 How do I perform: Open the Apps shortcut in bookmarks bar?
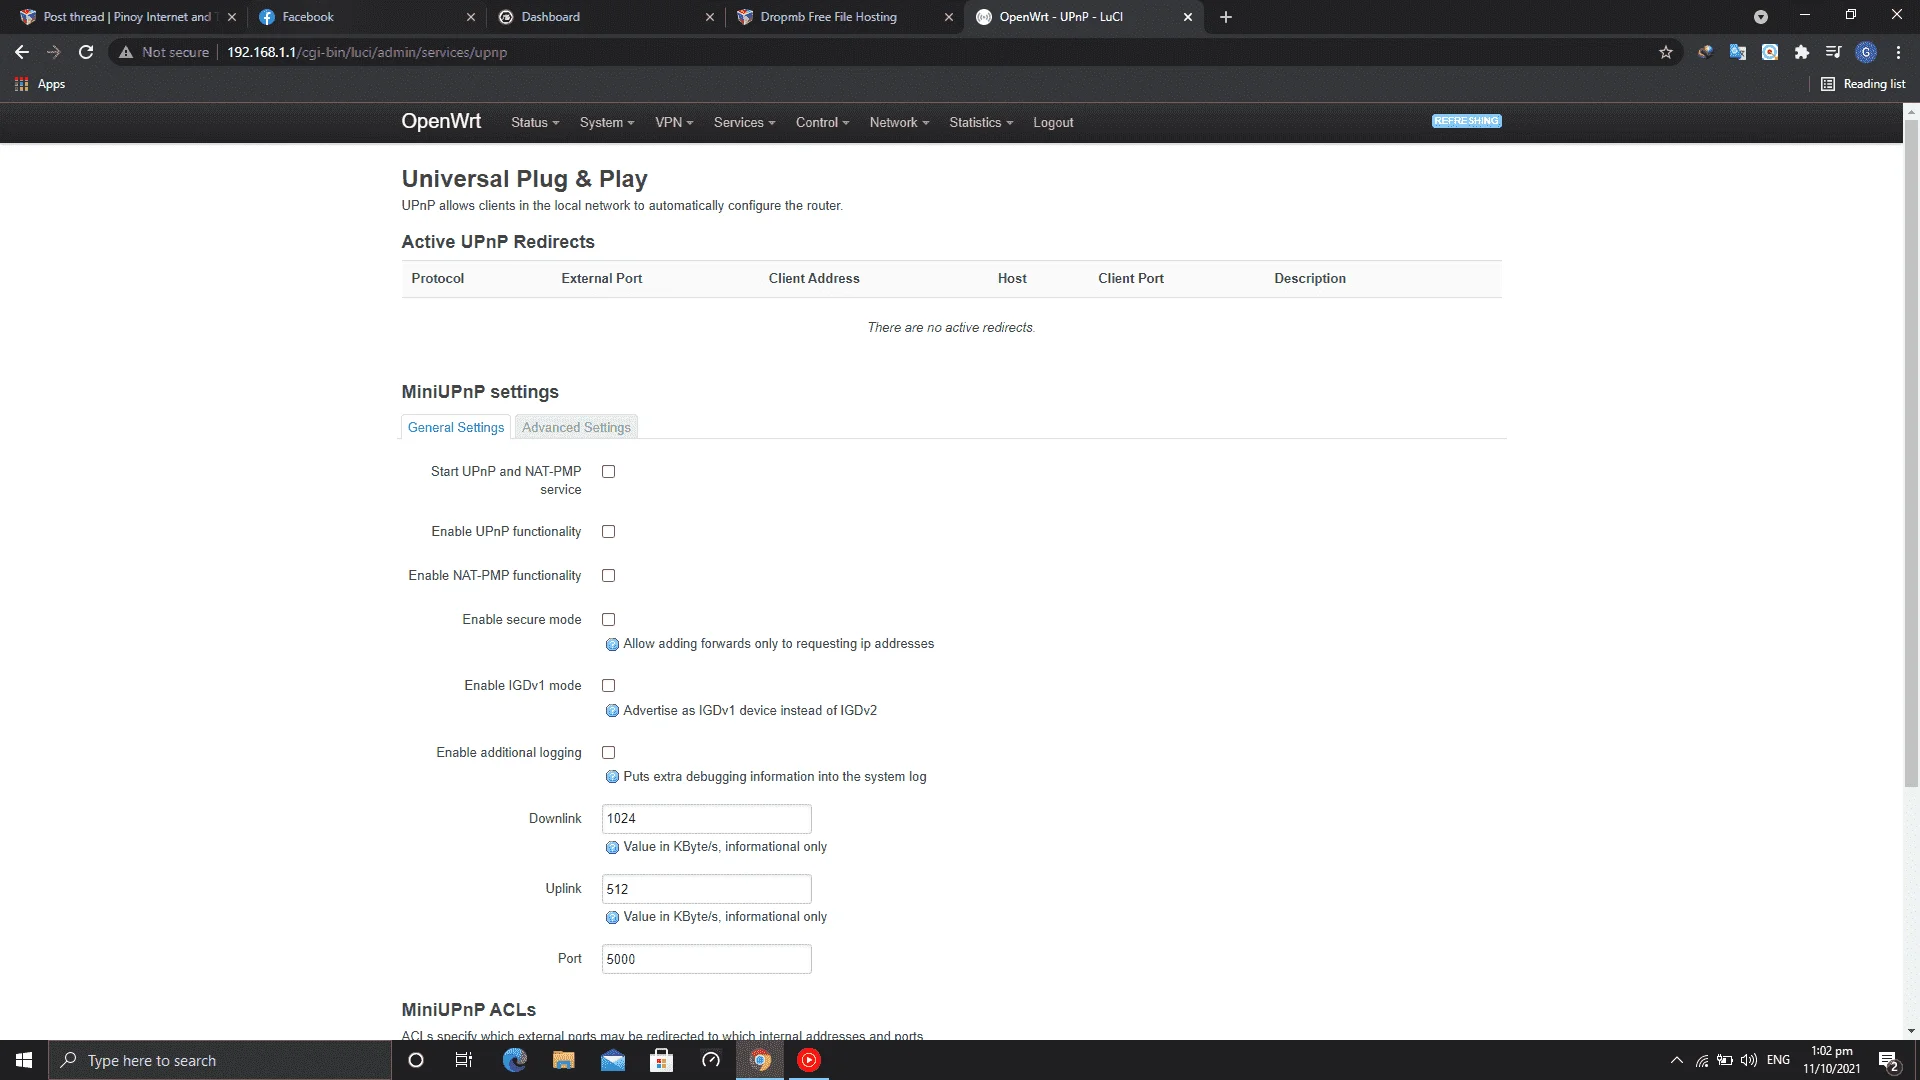point(40,84)
